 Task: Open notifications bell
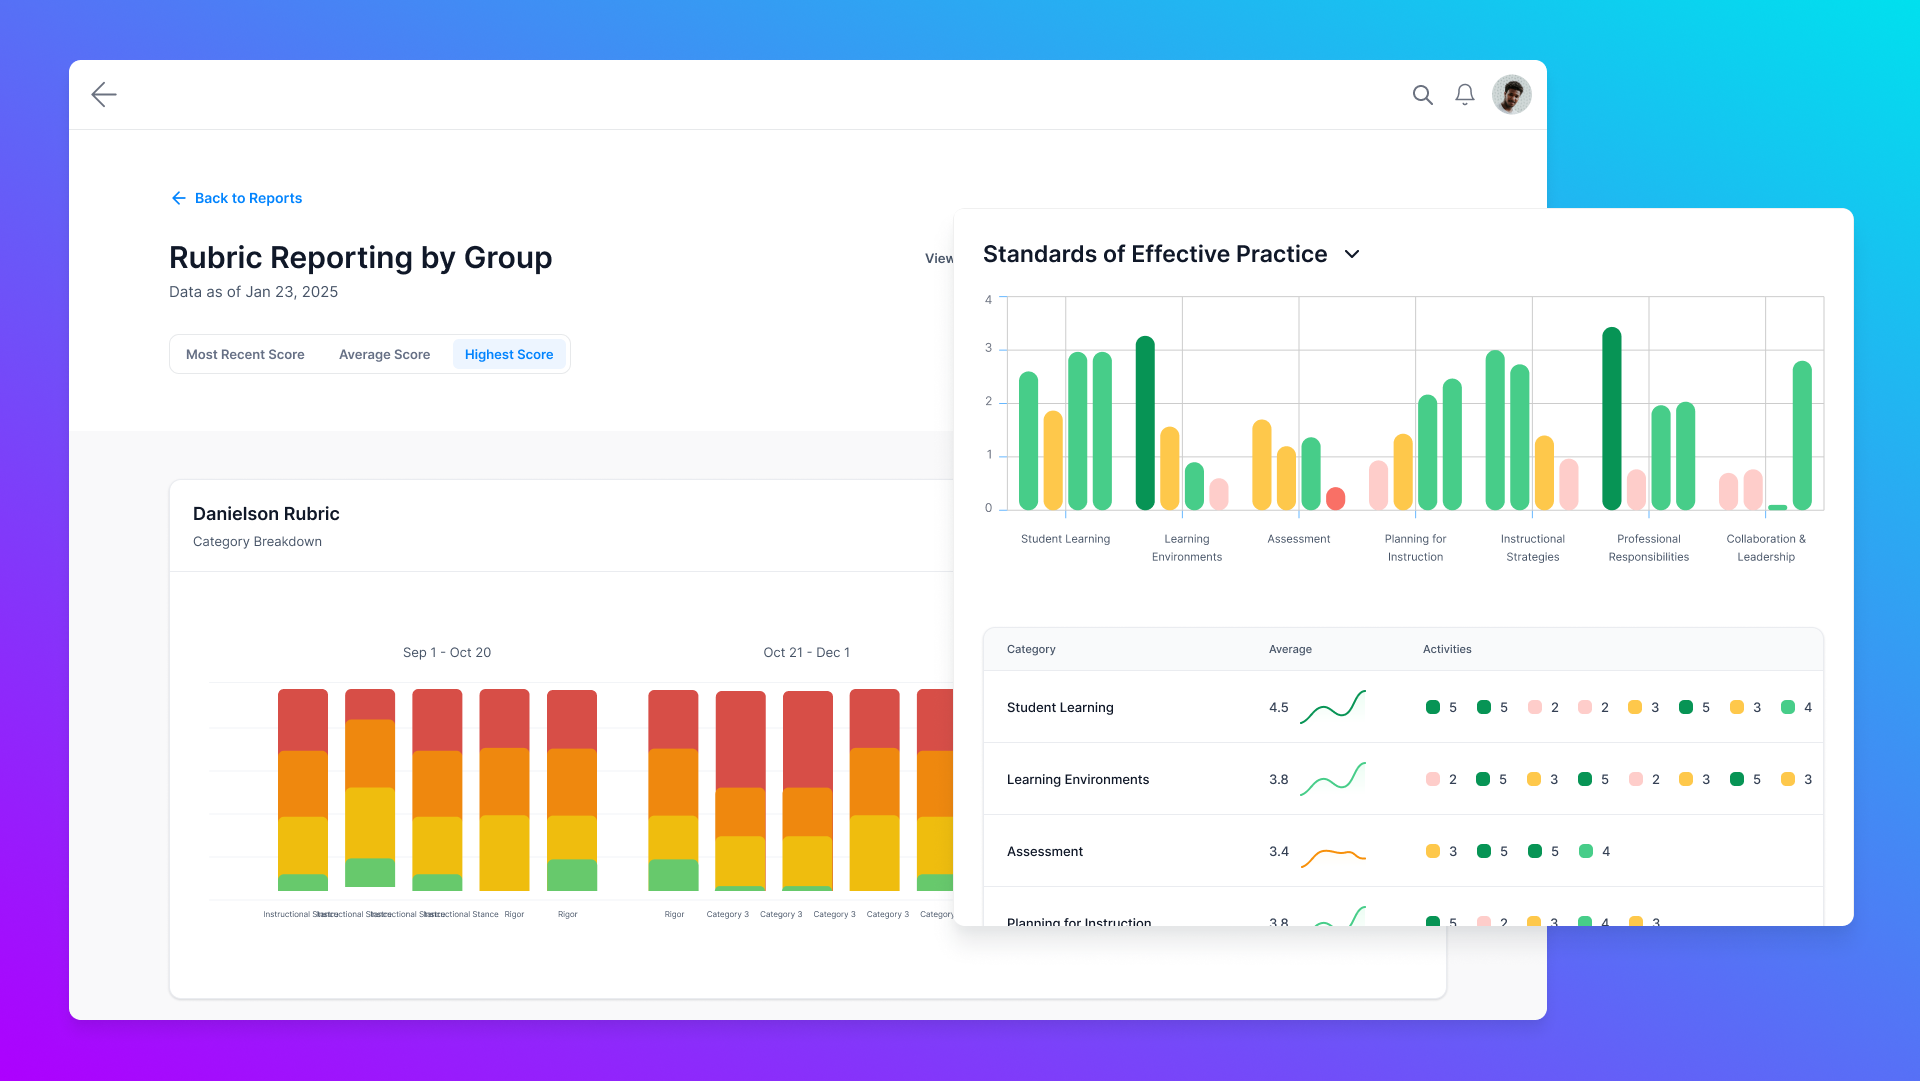1464,95
